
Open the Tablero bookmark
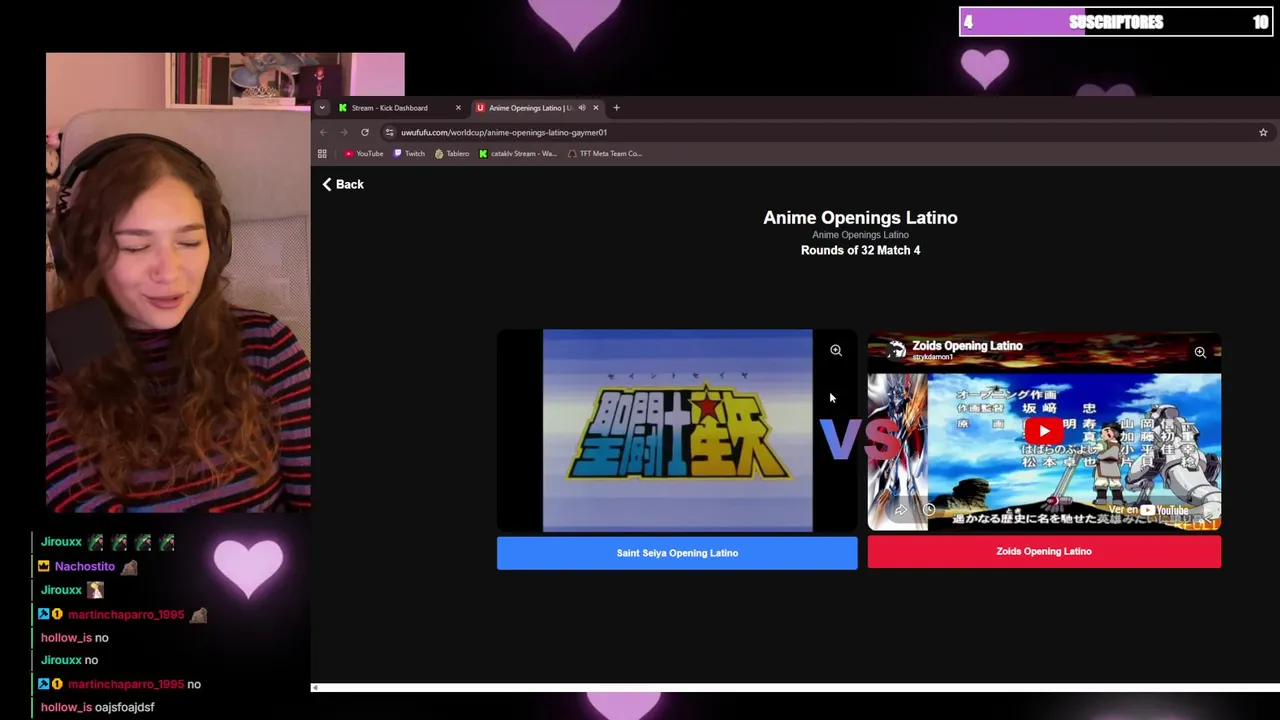click(452, 154)
